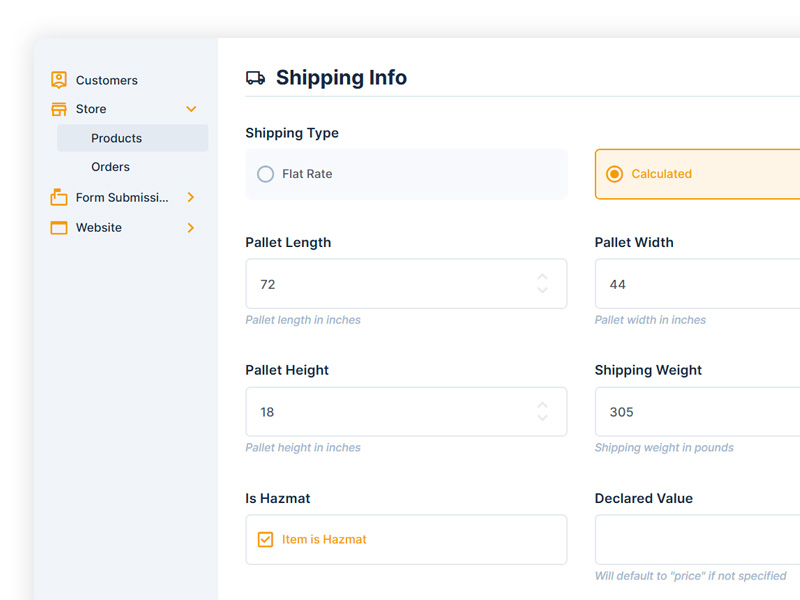
Task: Uncheck the Item is Hazmat checkbox
Action: coord(265,540)
